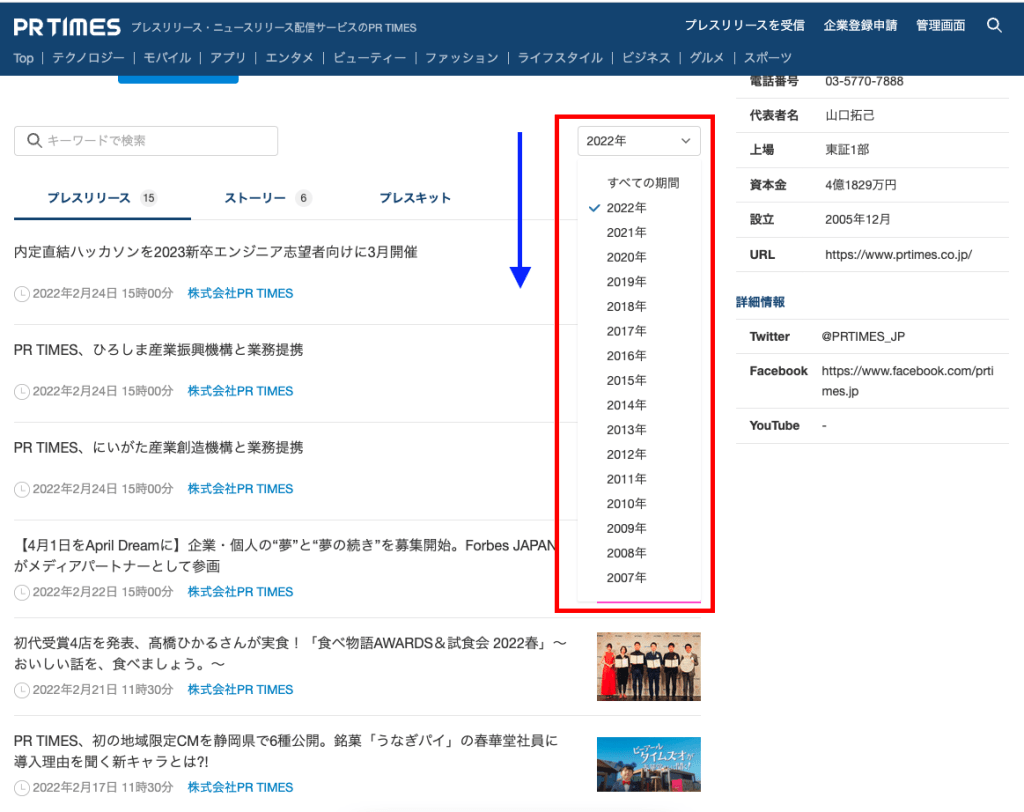
Task: Open テクノロジー category
Action: pos(88,58)
